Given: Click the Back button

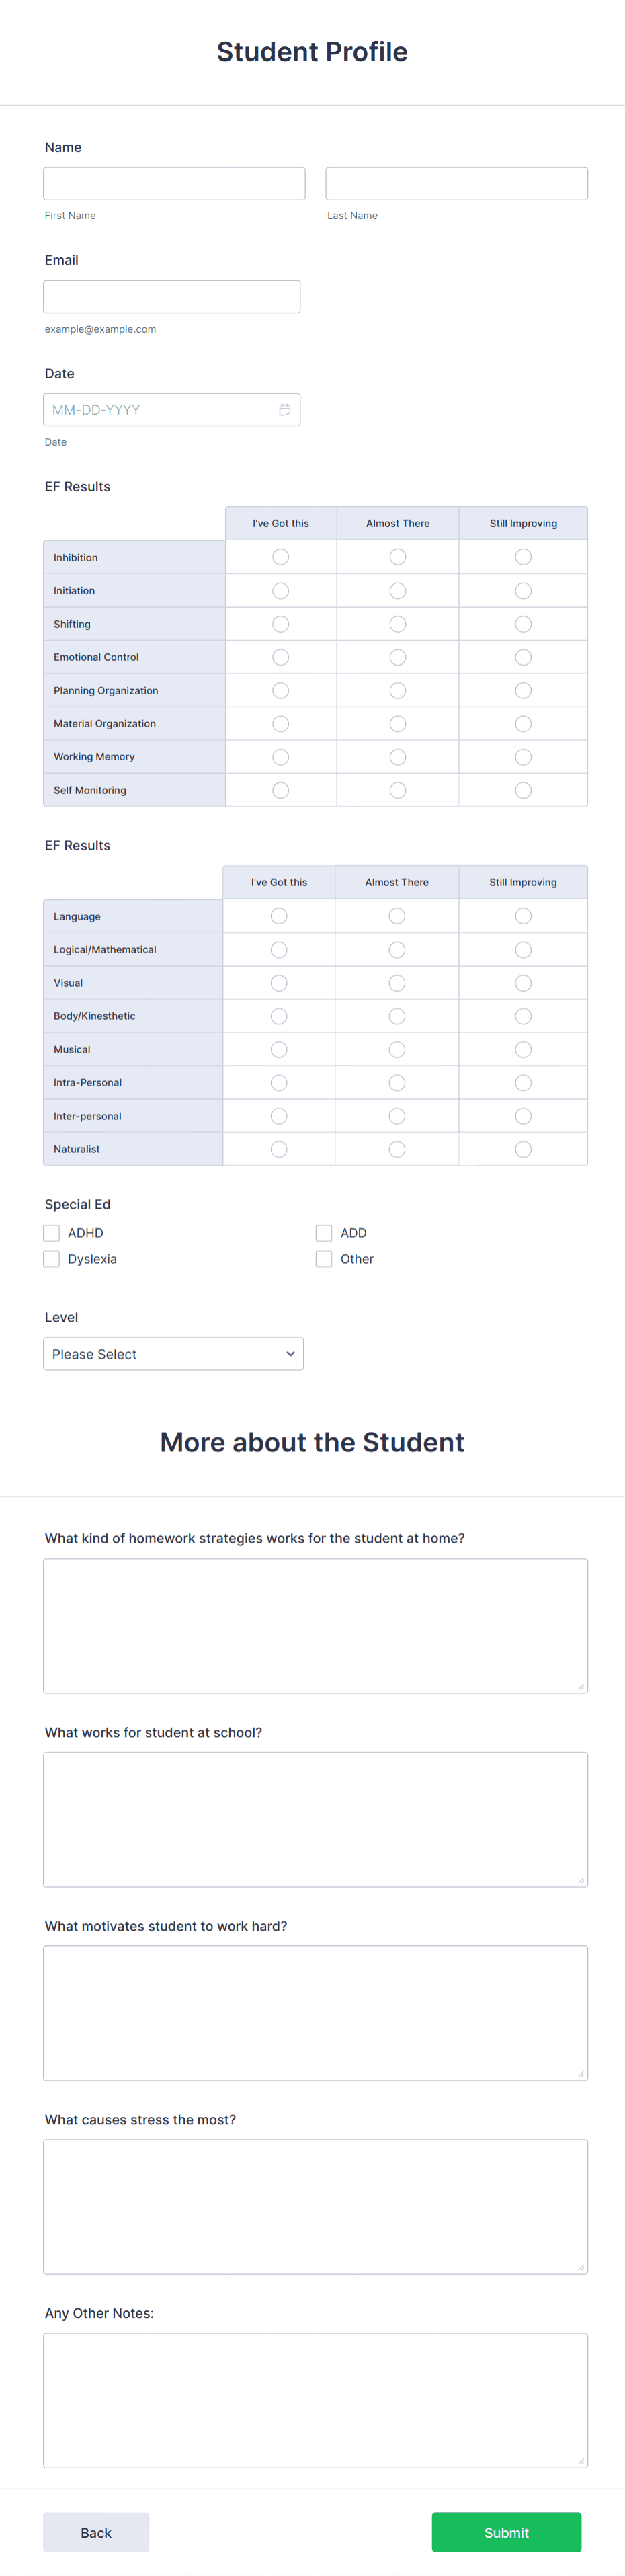Looking at the screenshot, I should [96, 2532].
